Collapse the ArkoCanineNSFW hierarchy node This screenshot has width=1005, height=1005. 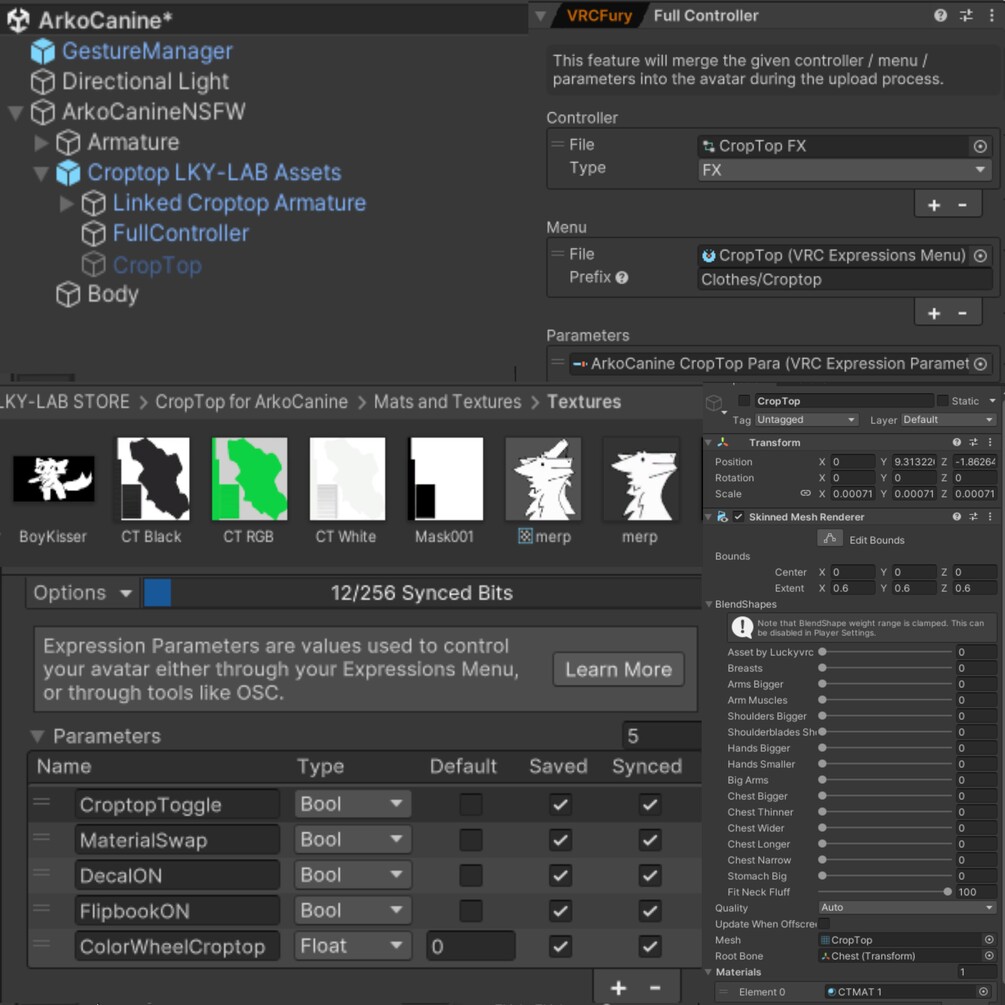coord(15,113)
